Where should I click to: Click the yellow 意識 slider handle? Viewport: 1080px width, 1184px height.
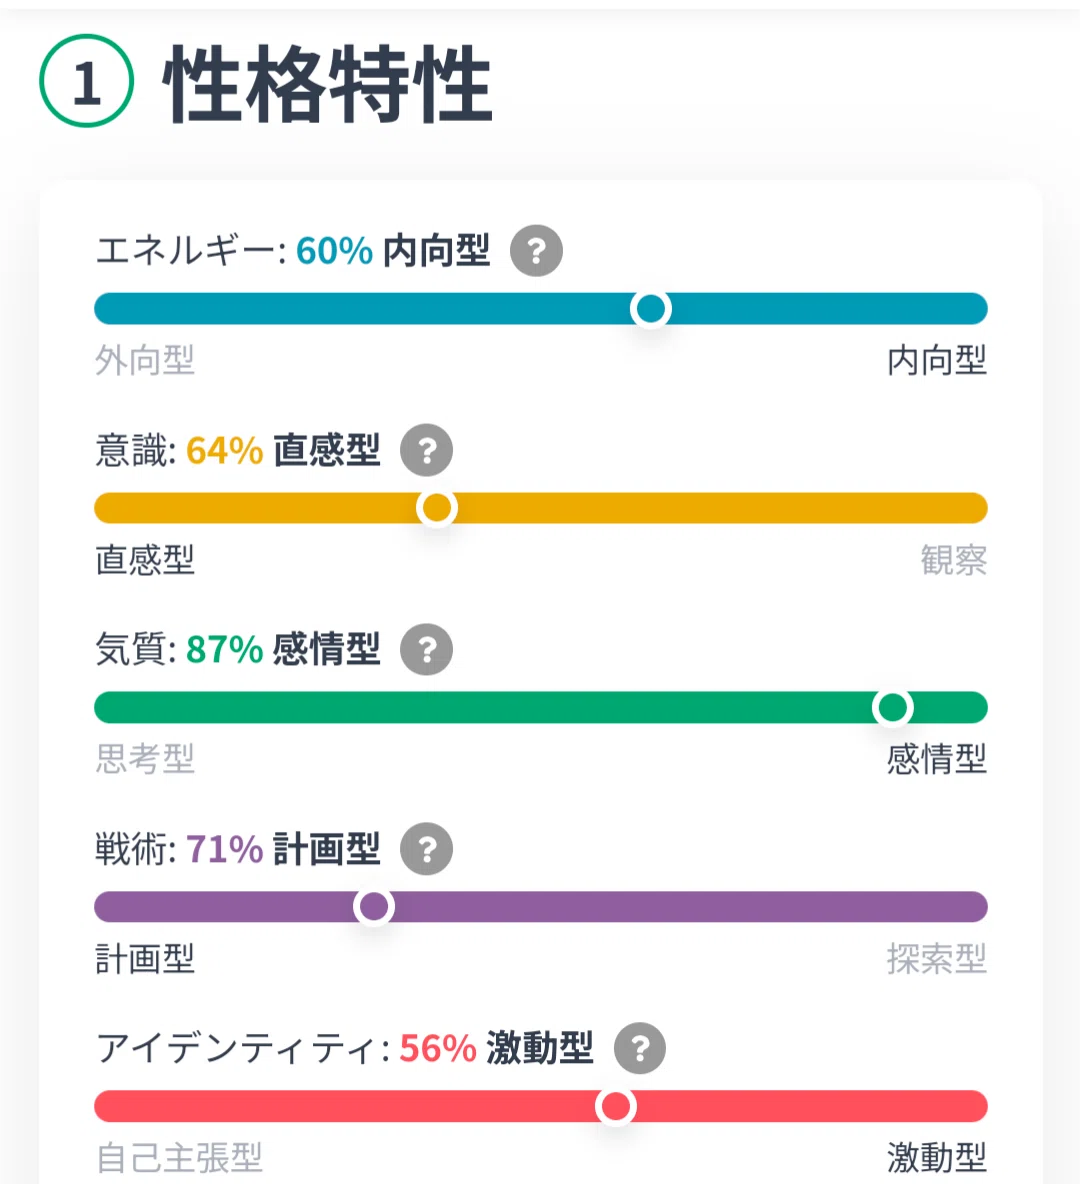click(437, 508)
